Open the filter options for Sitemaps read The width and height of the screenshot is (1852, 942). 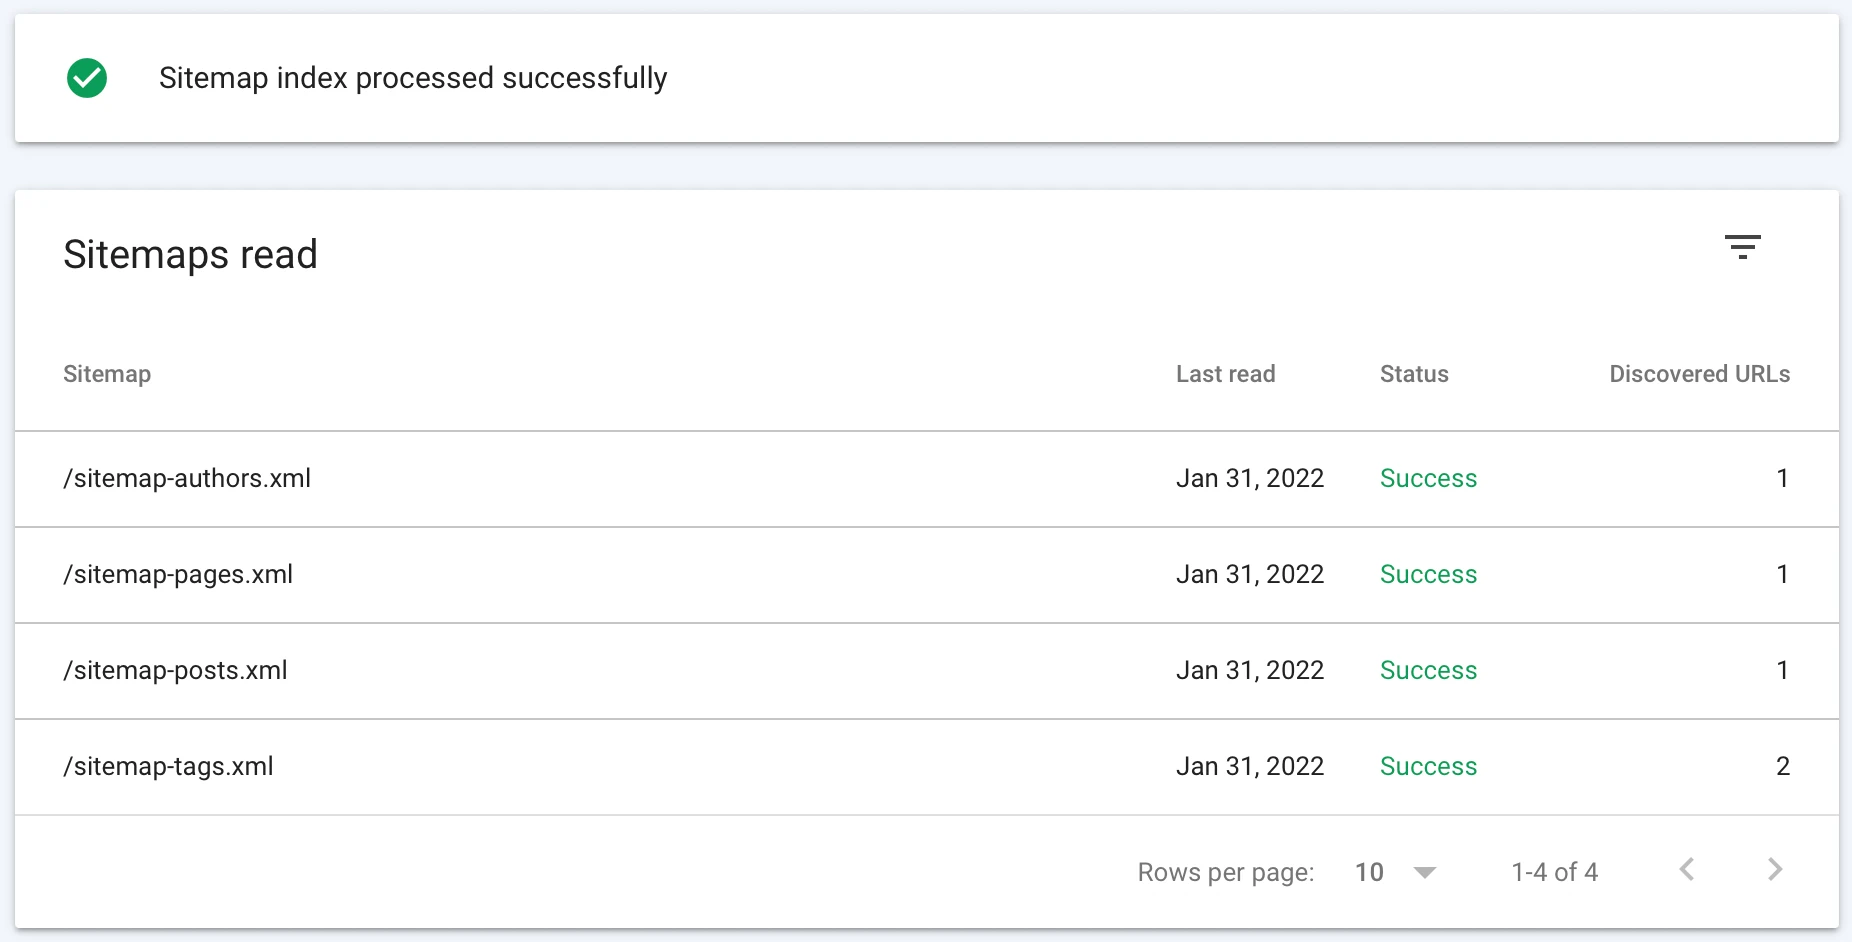click(1743, 247)
